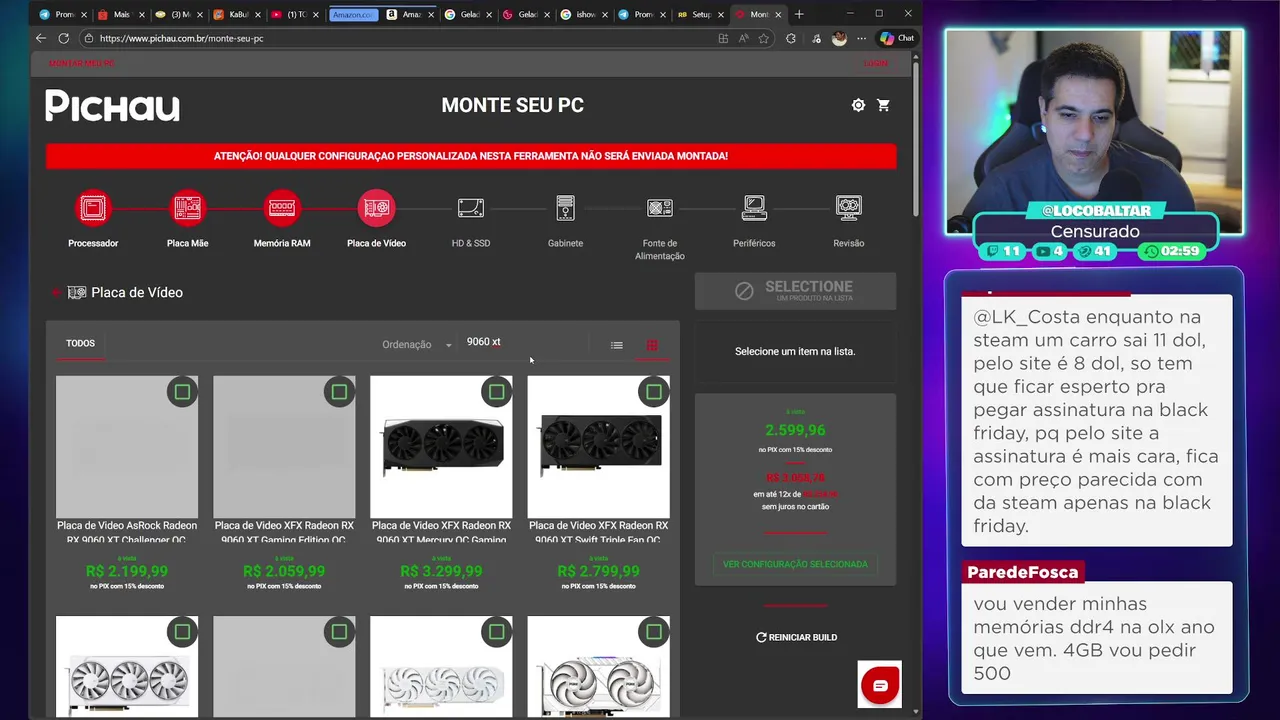
Task: Click the Pichau logo
Action: click(112, 106)
